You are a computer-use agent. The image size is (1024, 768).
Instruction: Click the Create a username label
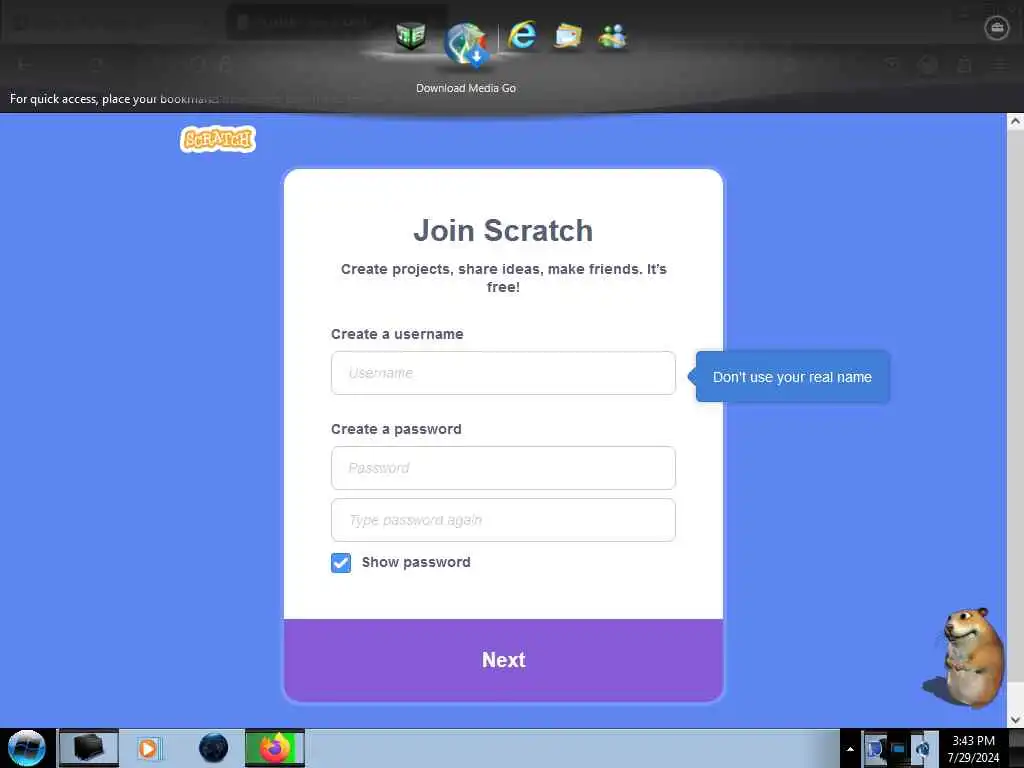[397, 334]
